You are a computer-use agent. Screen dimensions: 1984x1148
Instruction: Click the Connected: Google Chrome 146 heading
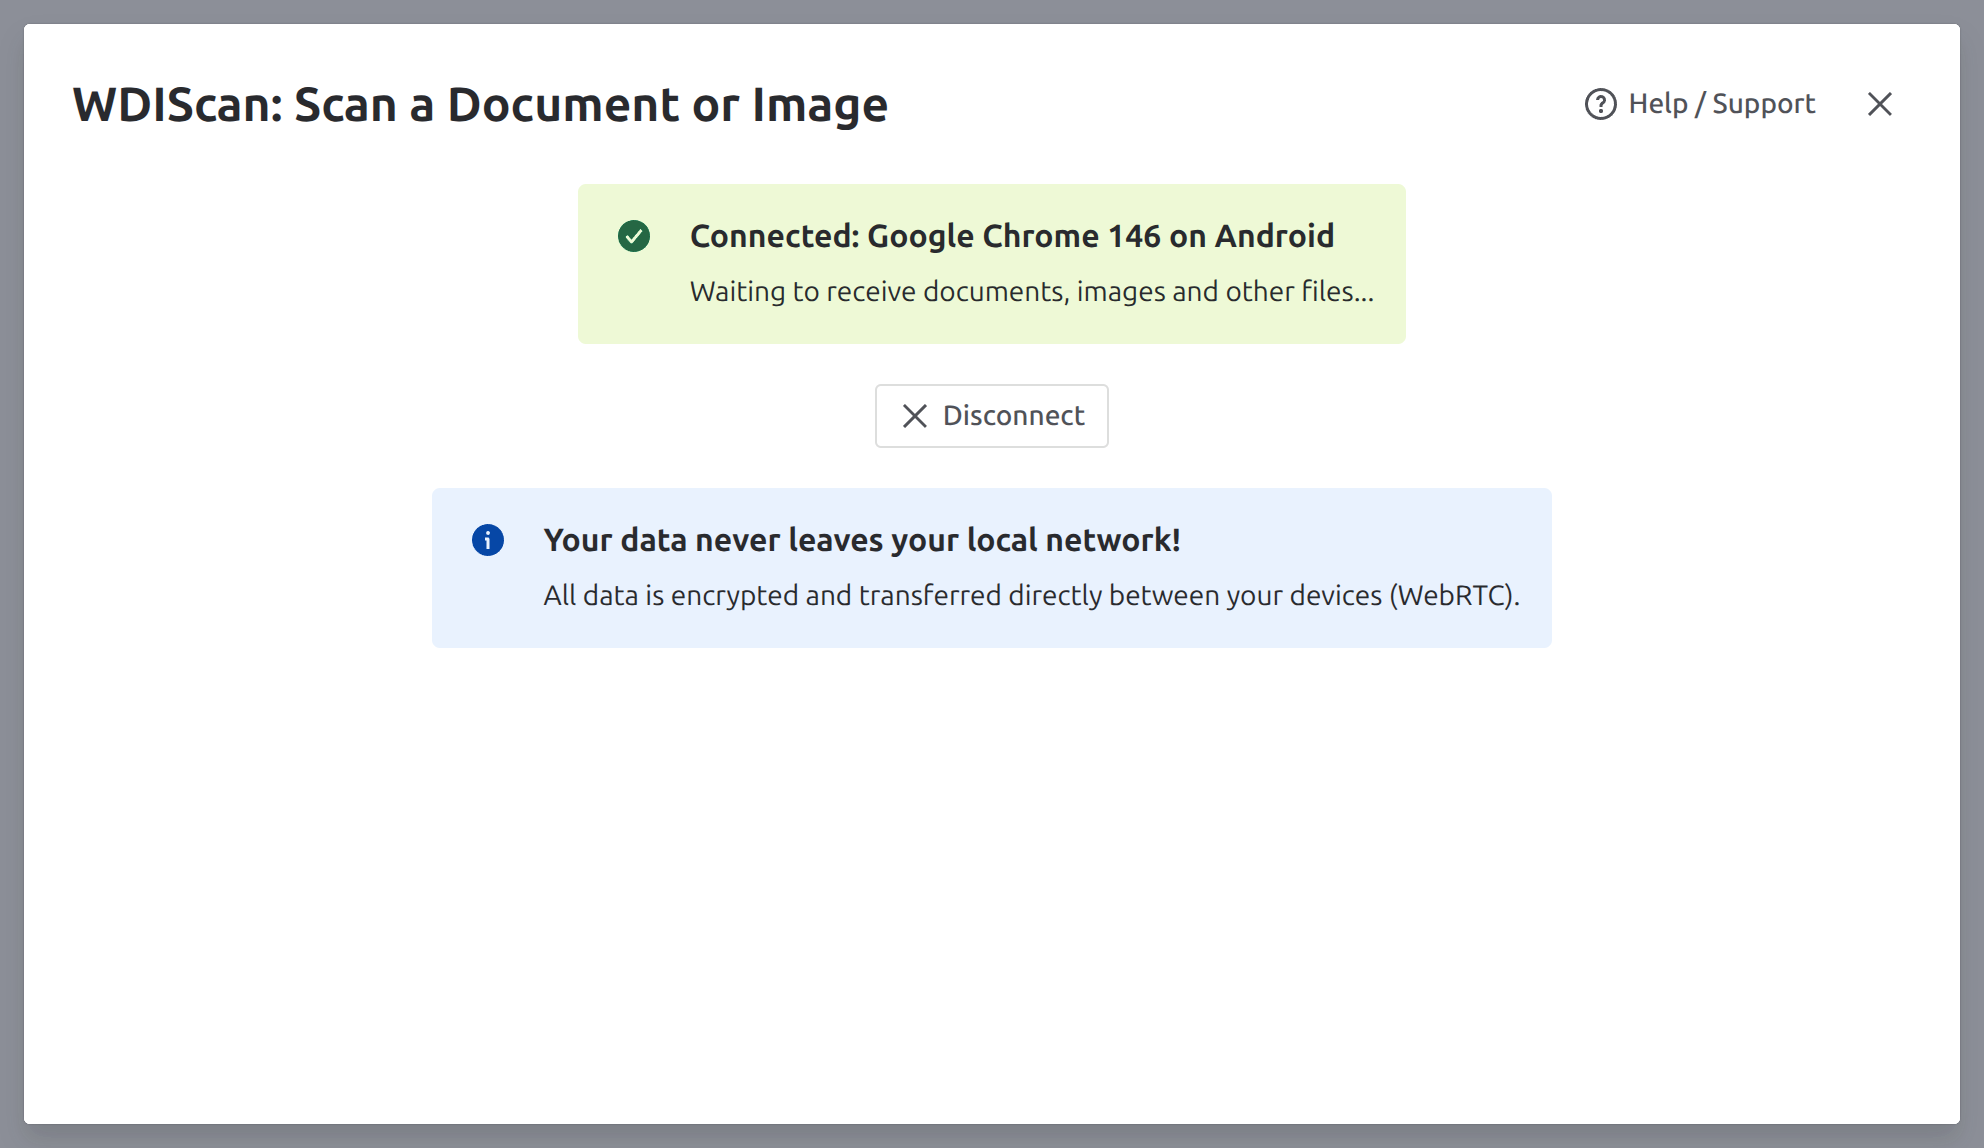[1011, 236]
